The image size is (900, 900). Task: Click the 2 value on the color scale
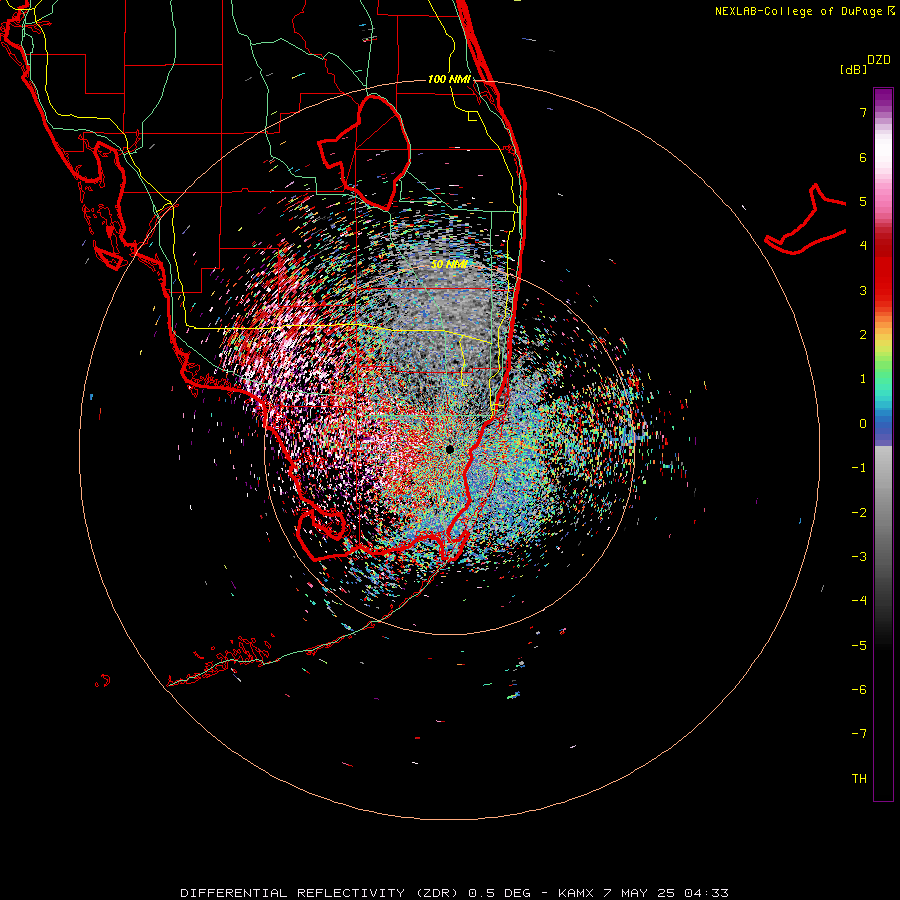pos(863,335)
